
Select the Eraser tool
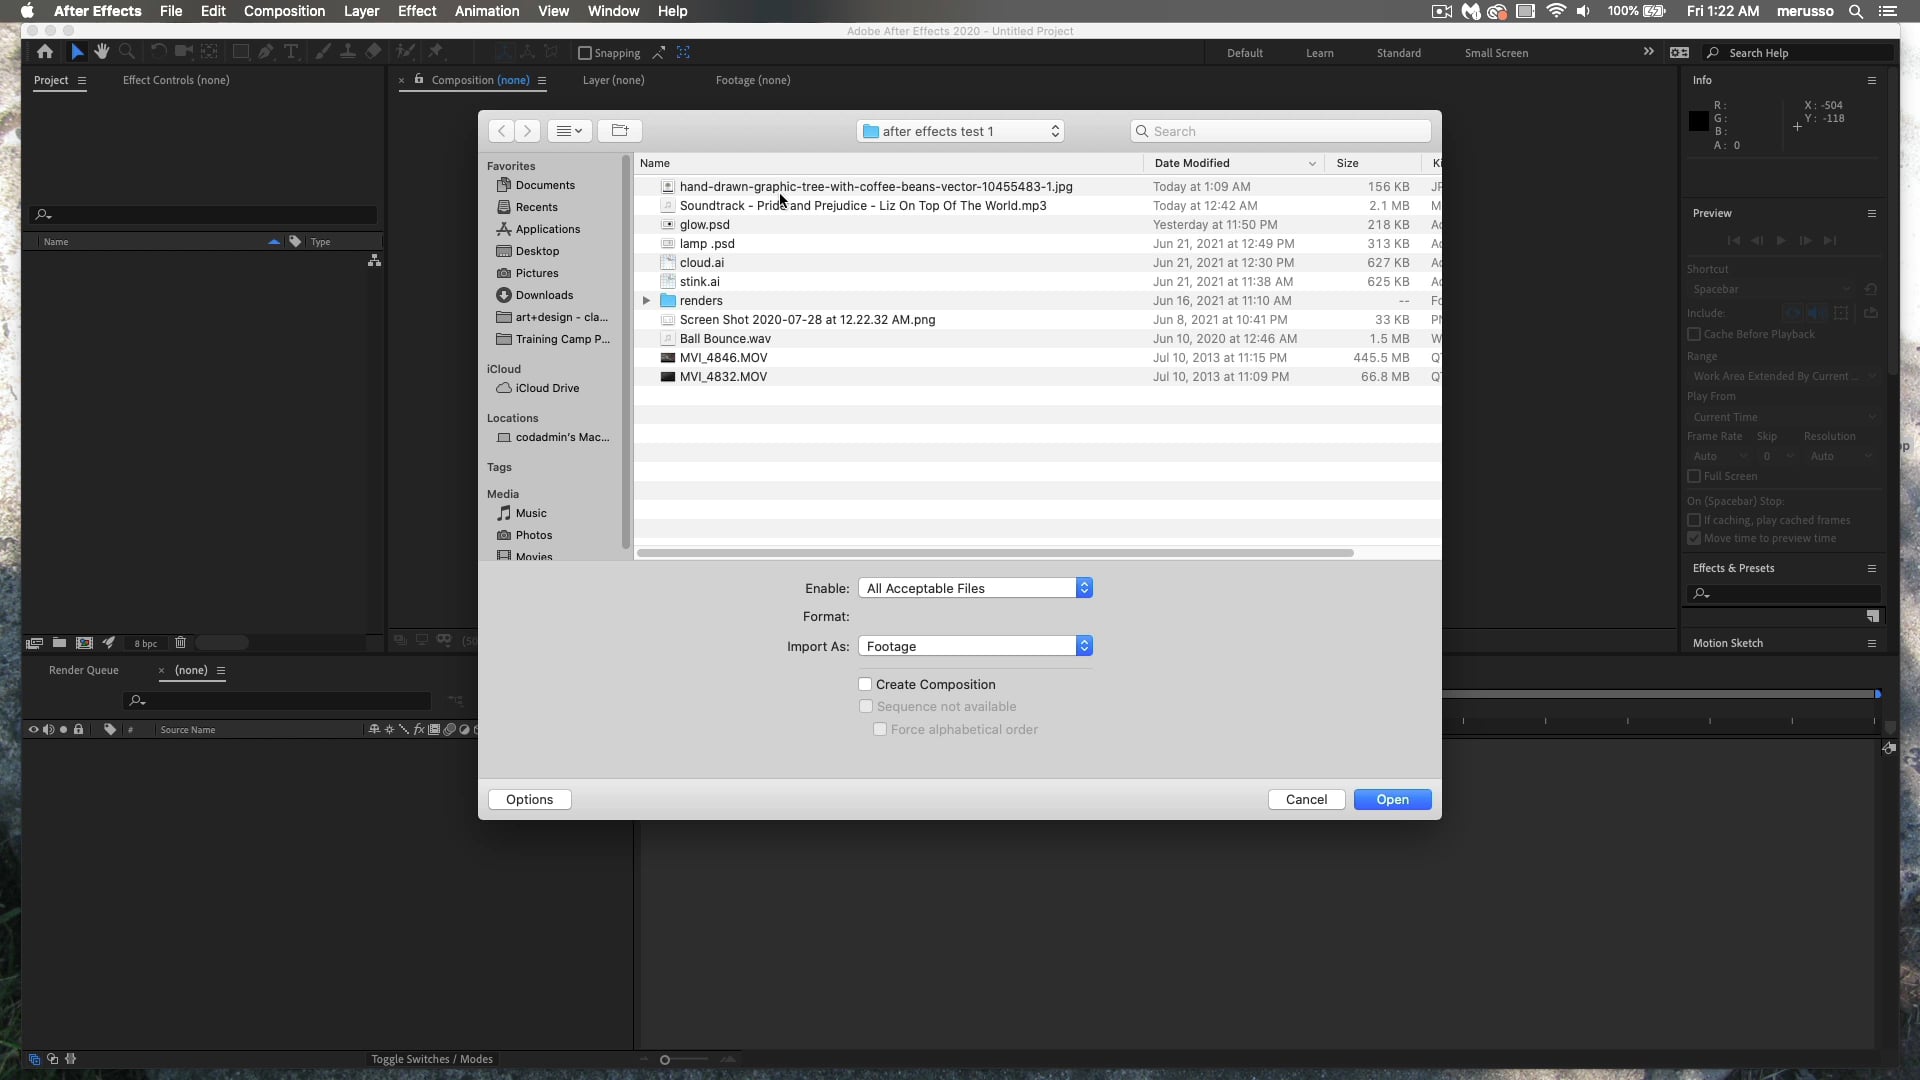(x=373, y=52)
